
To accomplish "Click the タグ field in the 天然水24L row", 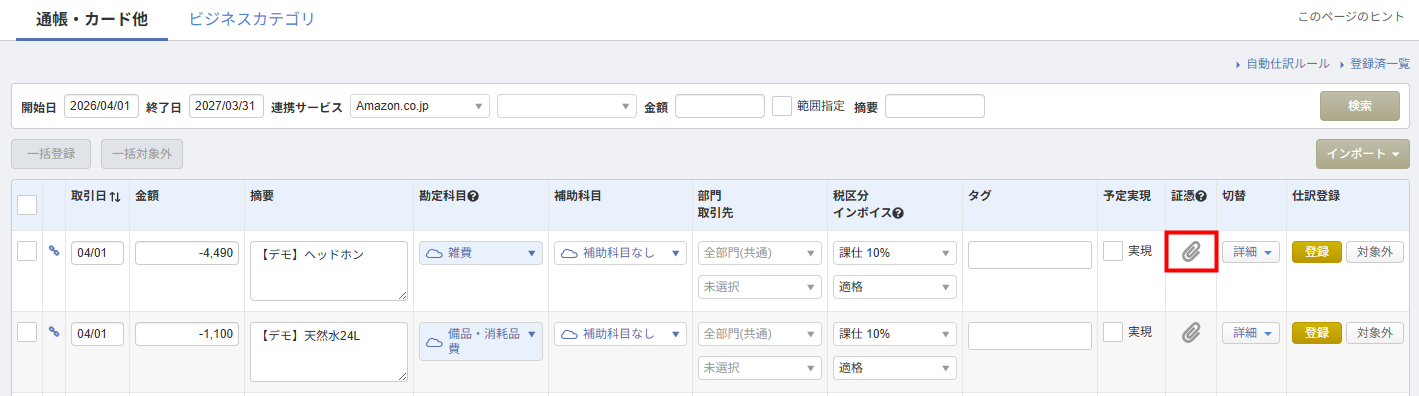I will click(1029, 336).
